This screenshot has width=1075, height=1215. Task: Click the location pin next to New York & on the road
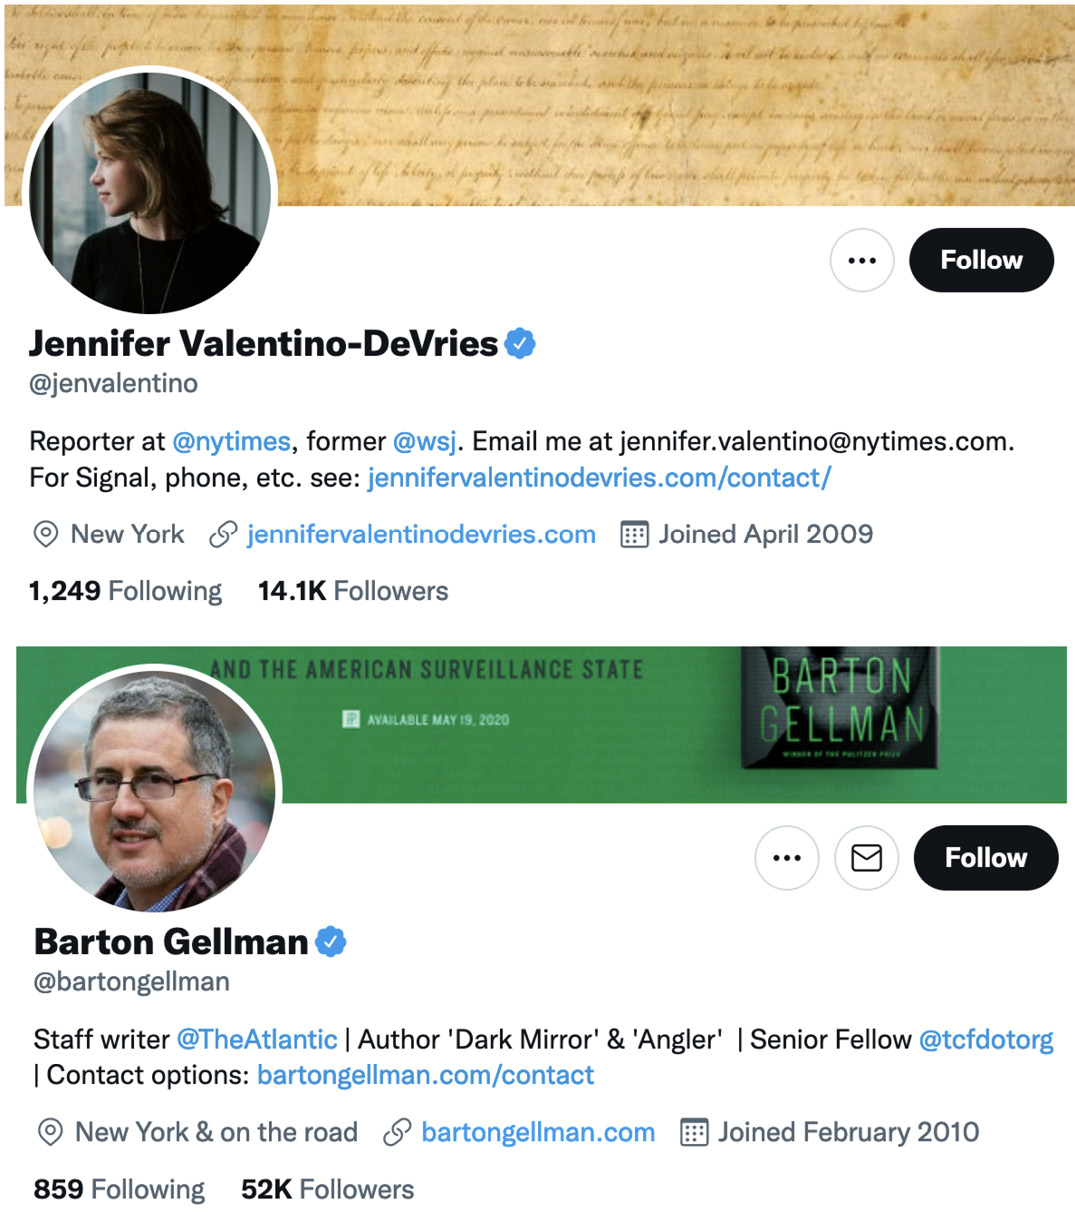coord(48,1132)
